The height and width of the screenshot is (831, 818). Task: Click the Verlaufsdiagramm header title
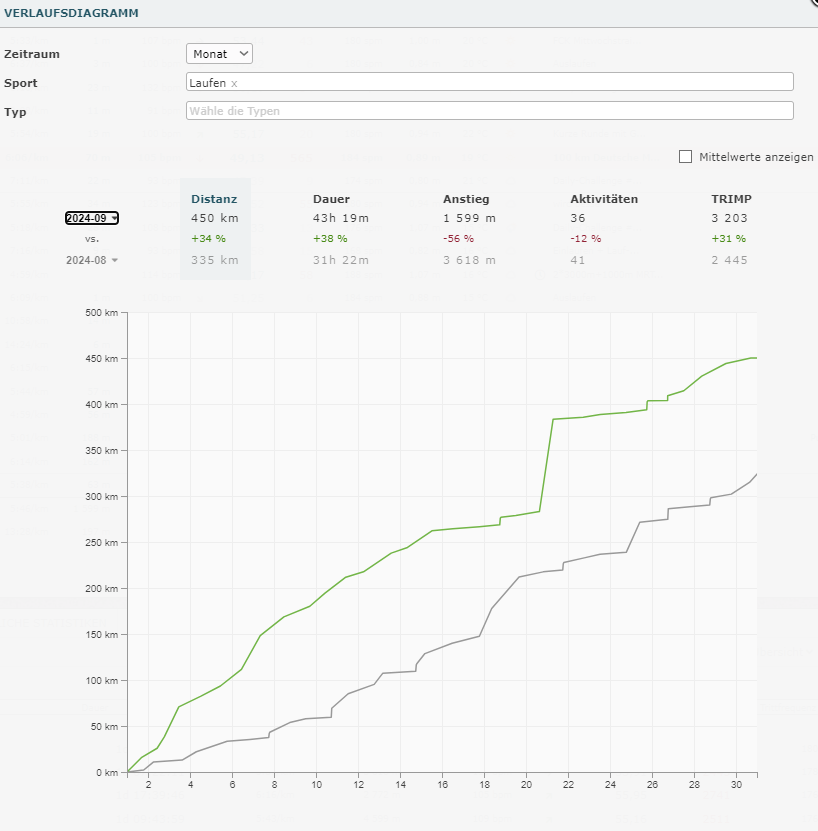tap(71, 13)
